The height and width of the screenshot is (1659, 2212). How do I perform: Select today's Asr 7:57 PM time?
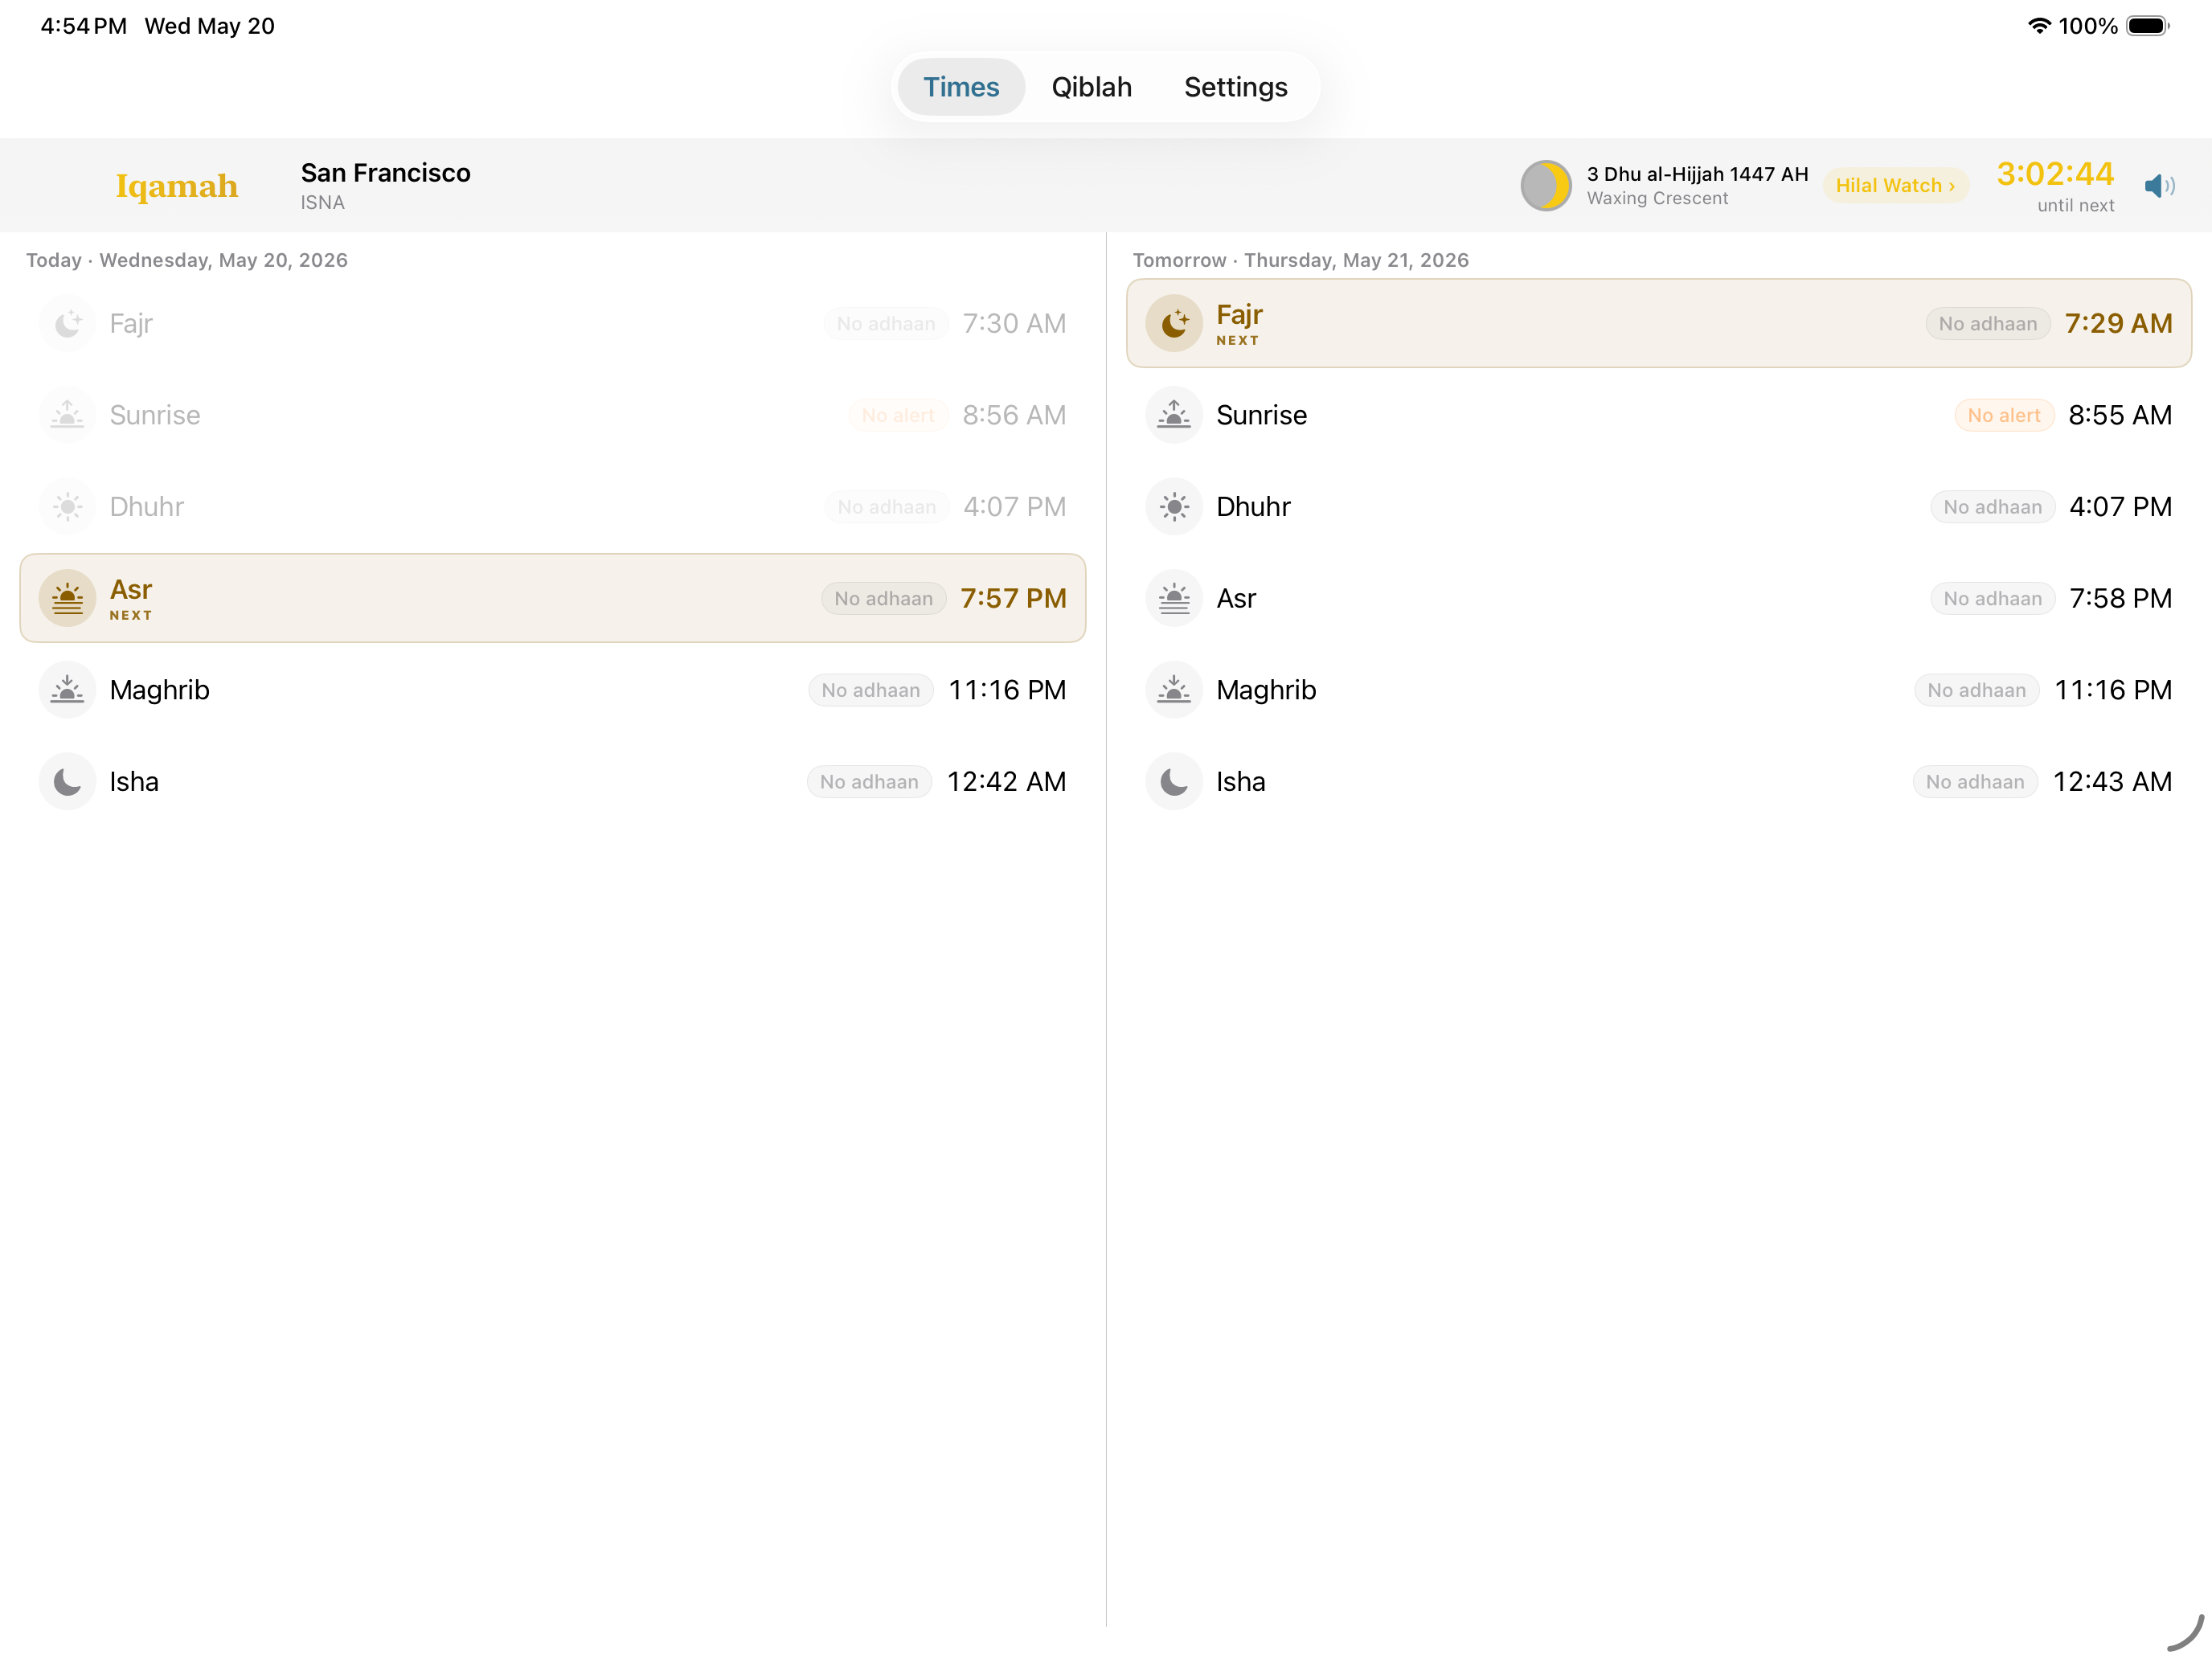(x=1014, y=598)
